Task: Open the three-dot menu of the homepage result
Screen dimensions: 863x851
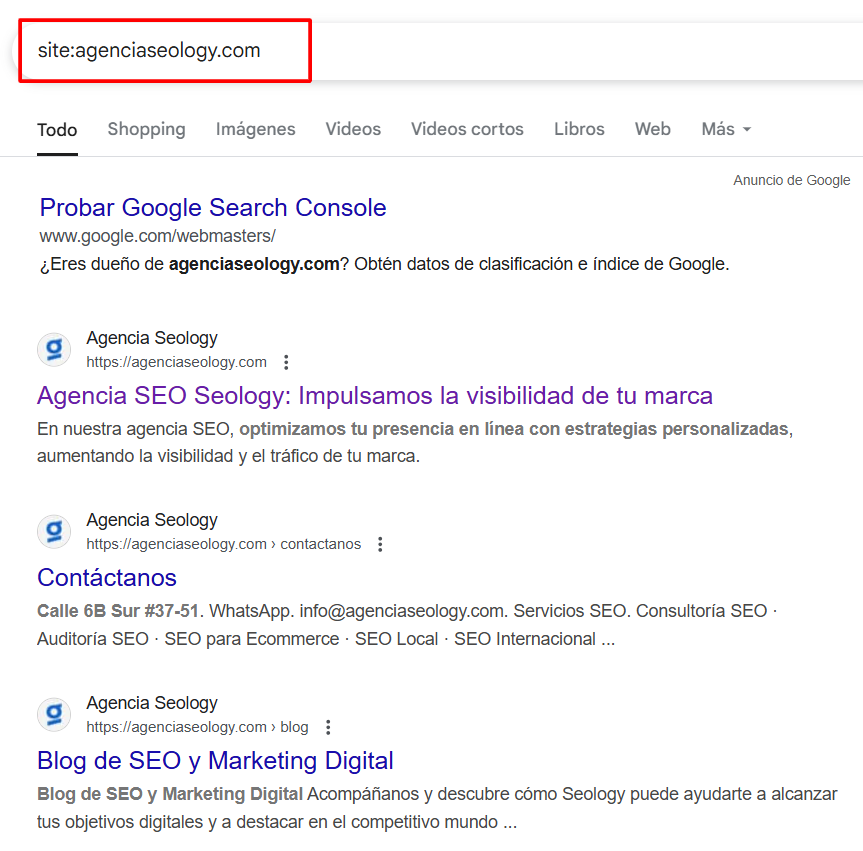Action: (287, 362)
